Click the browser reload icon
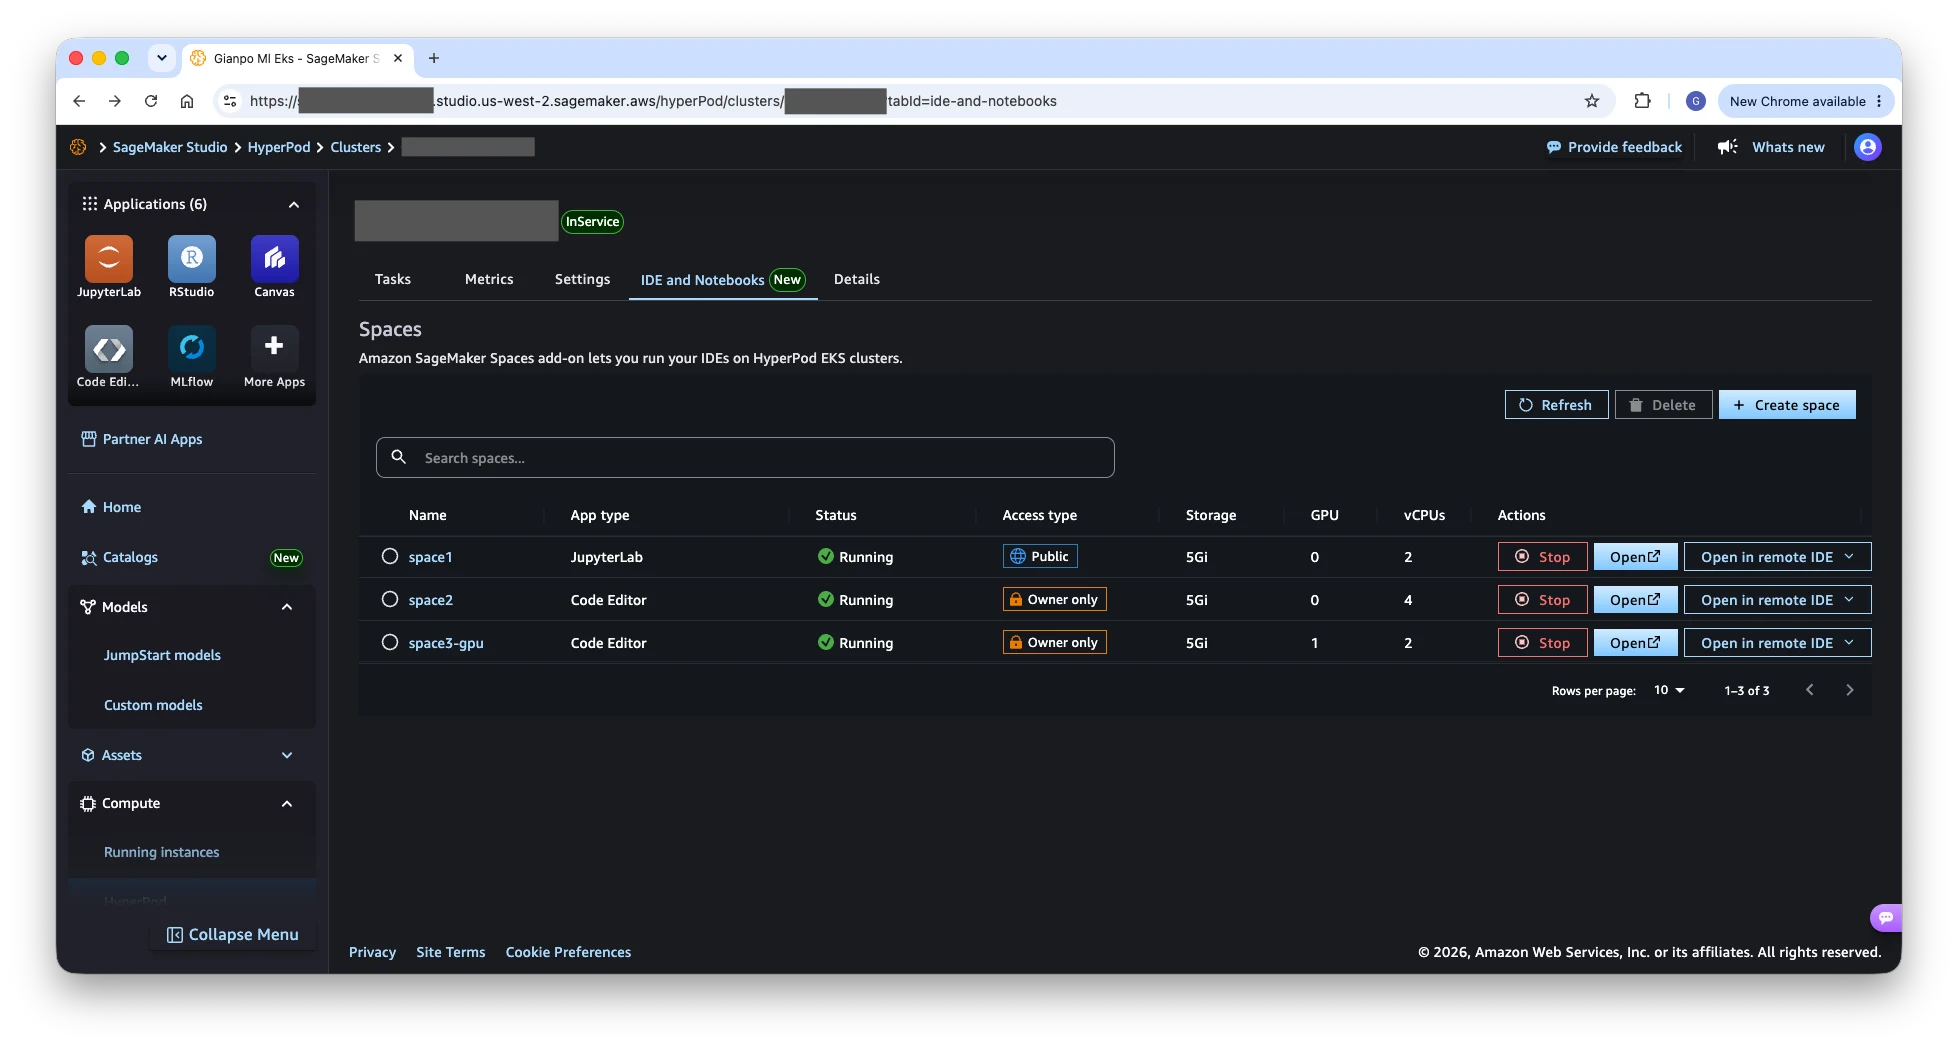The image size is (1958, 1048). point(151,101)
